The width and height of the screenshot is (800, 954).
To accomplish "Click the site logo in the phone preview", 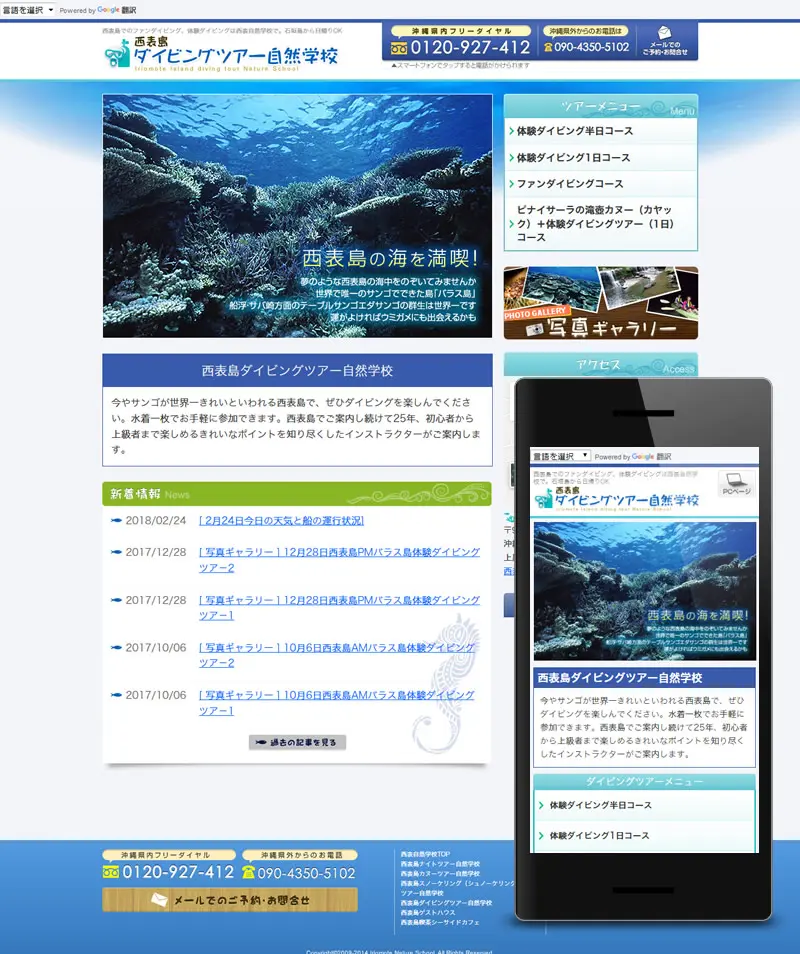I will click(x=616, y=498).
